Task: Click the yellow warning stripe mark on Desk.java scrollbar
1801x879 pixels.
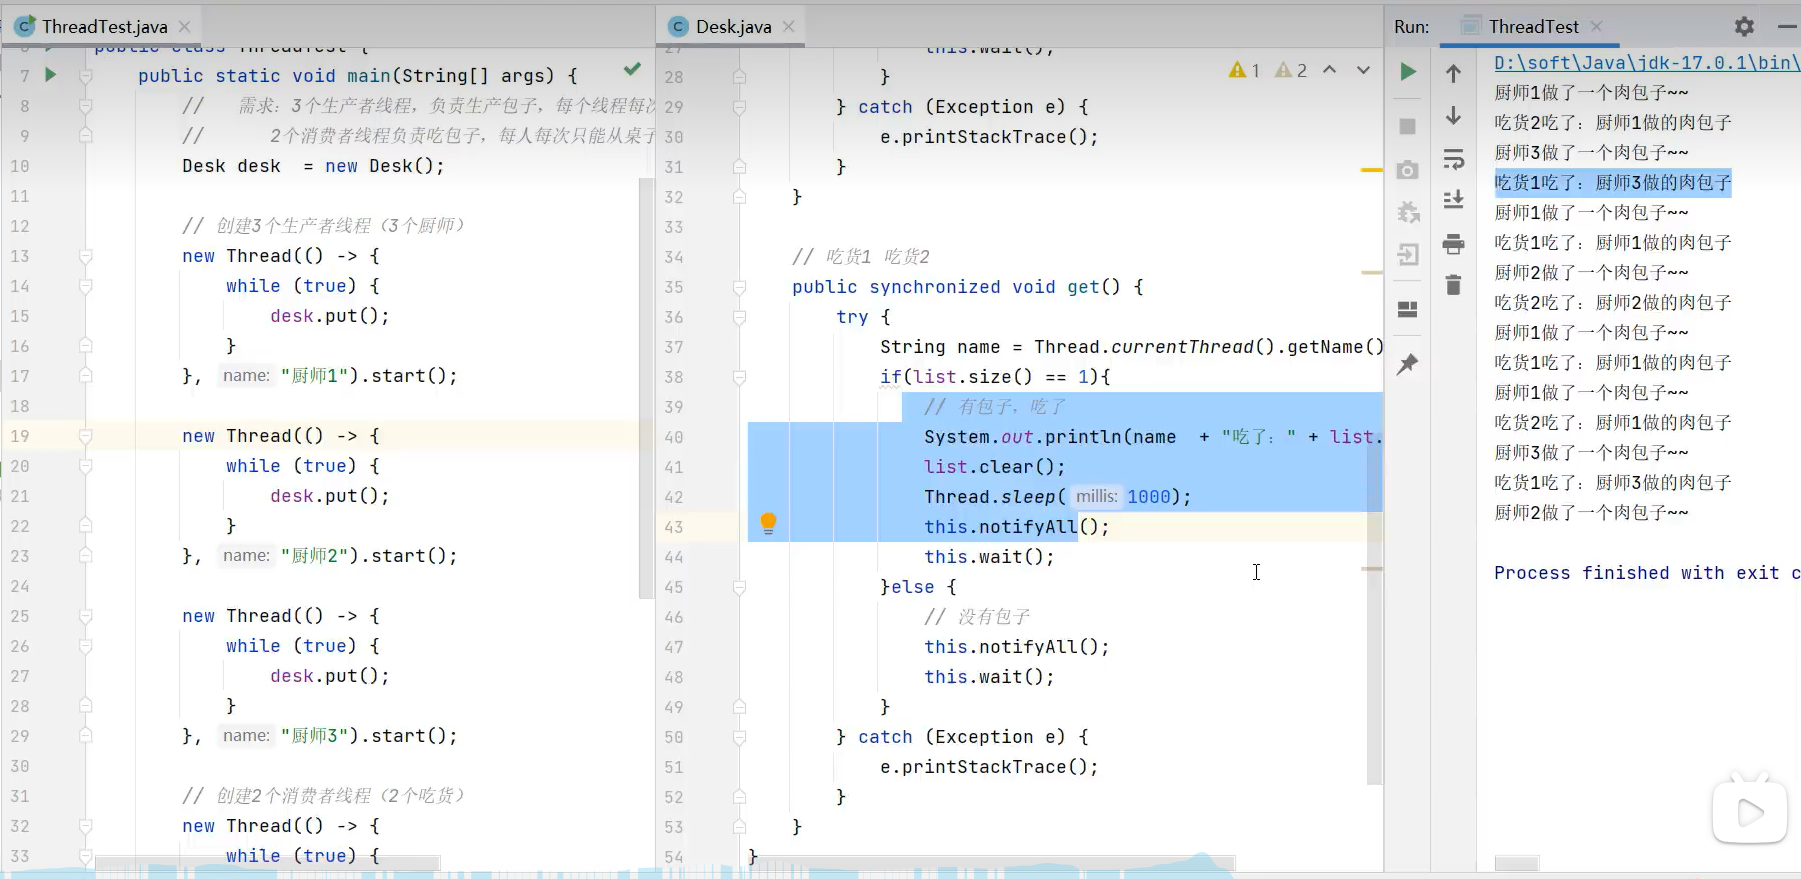Action: coord(1372,171)
